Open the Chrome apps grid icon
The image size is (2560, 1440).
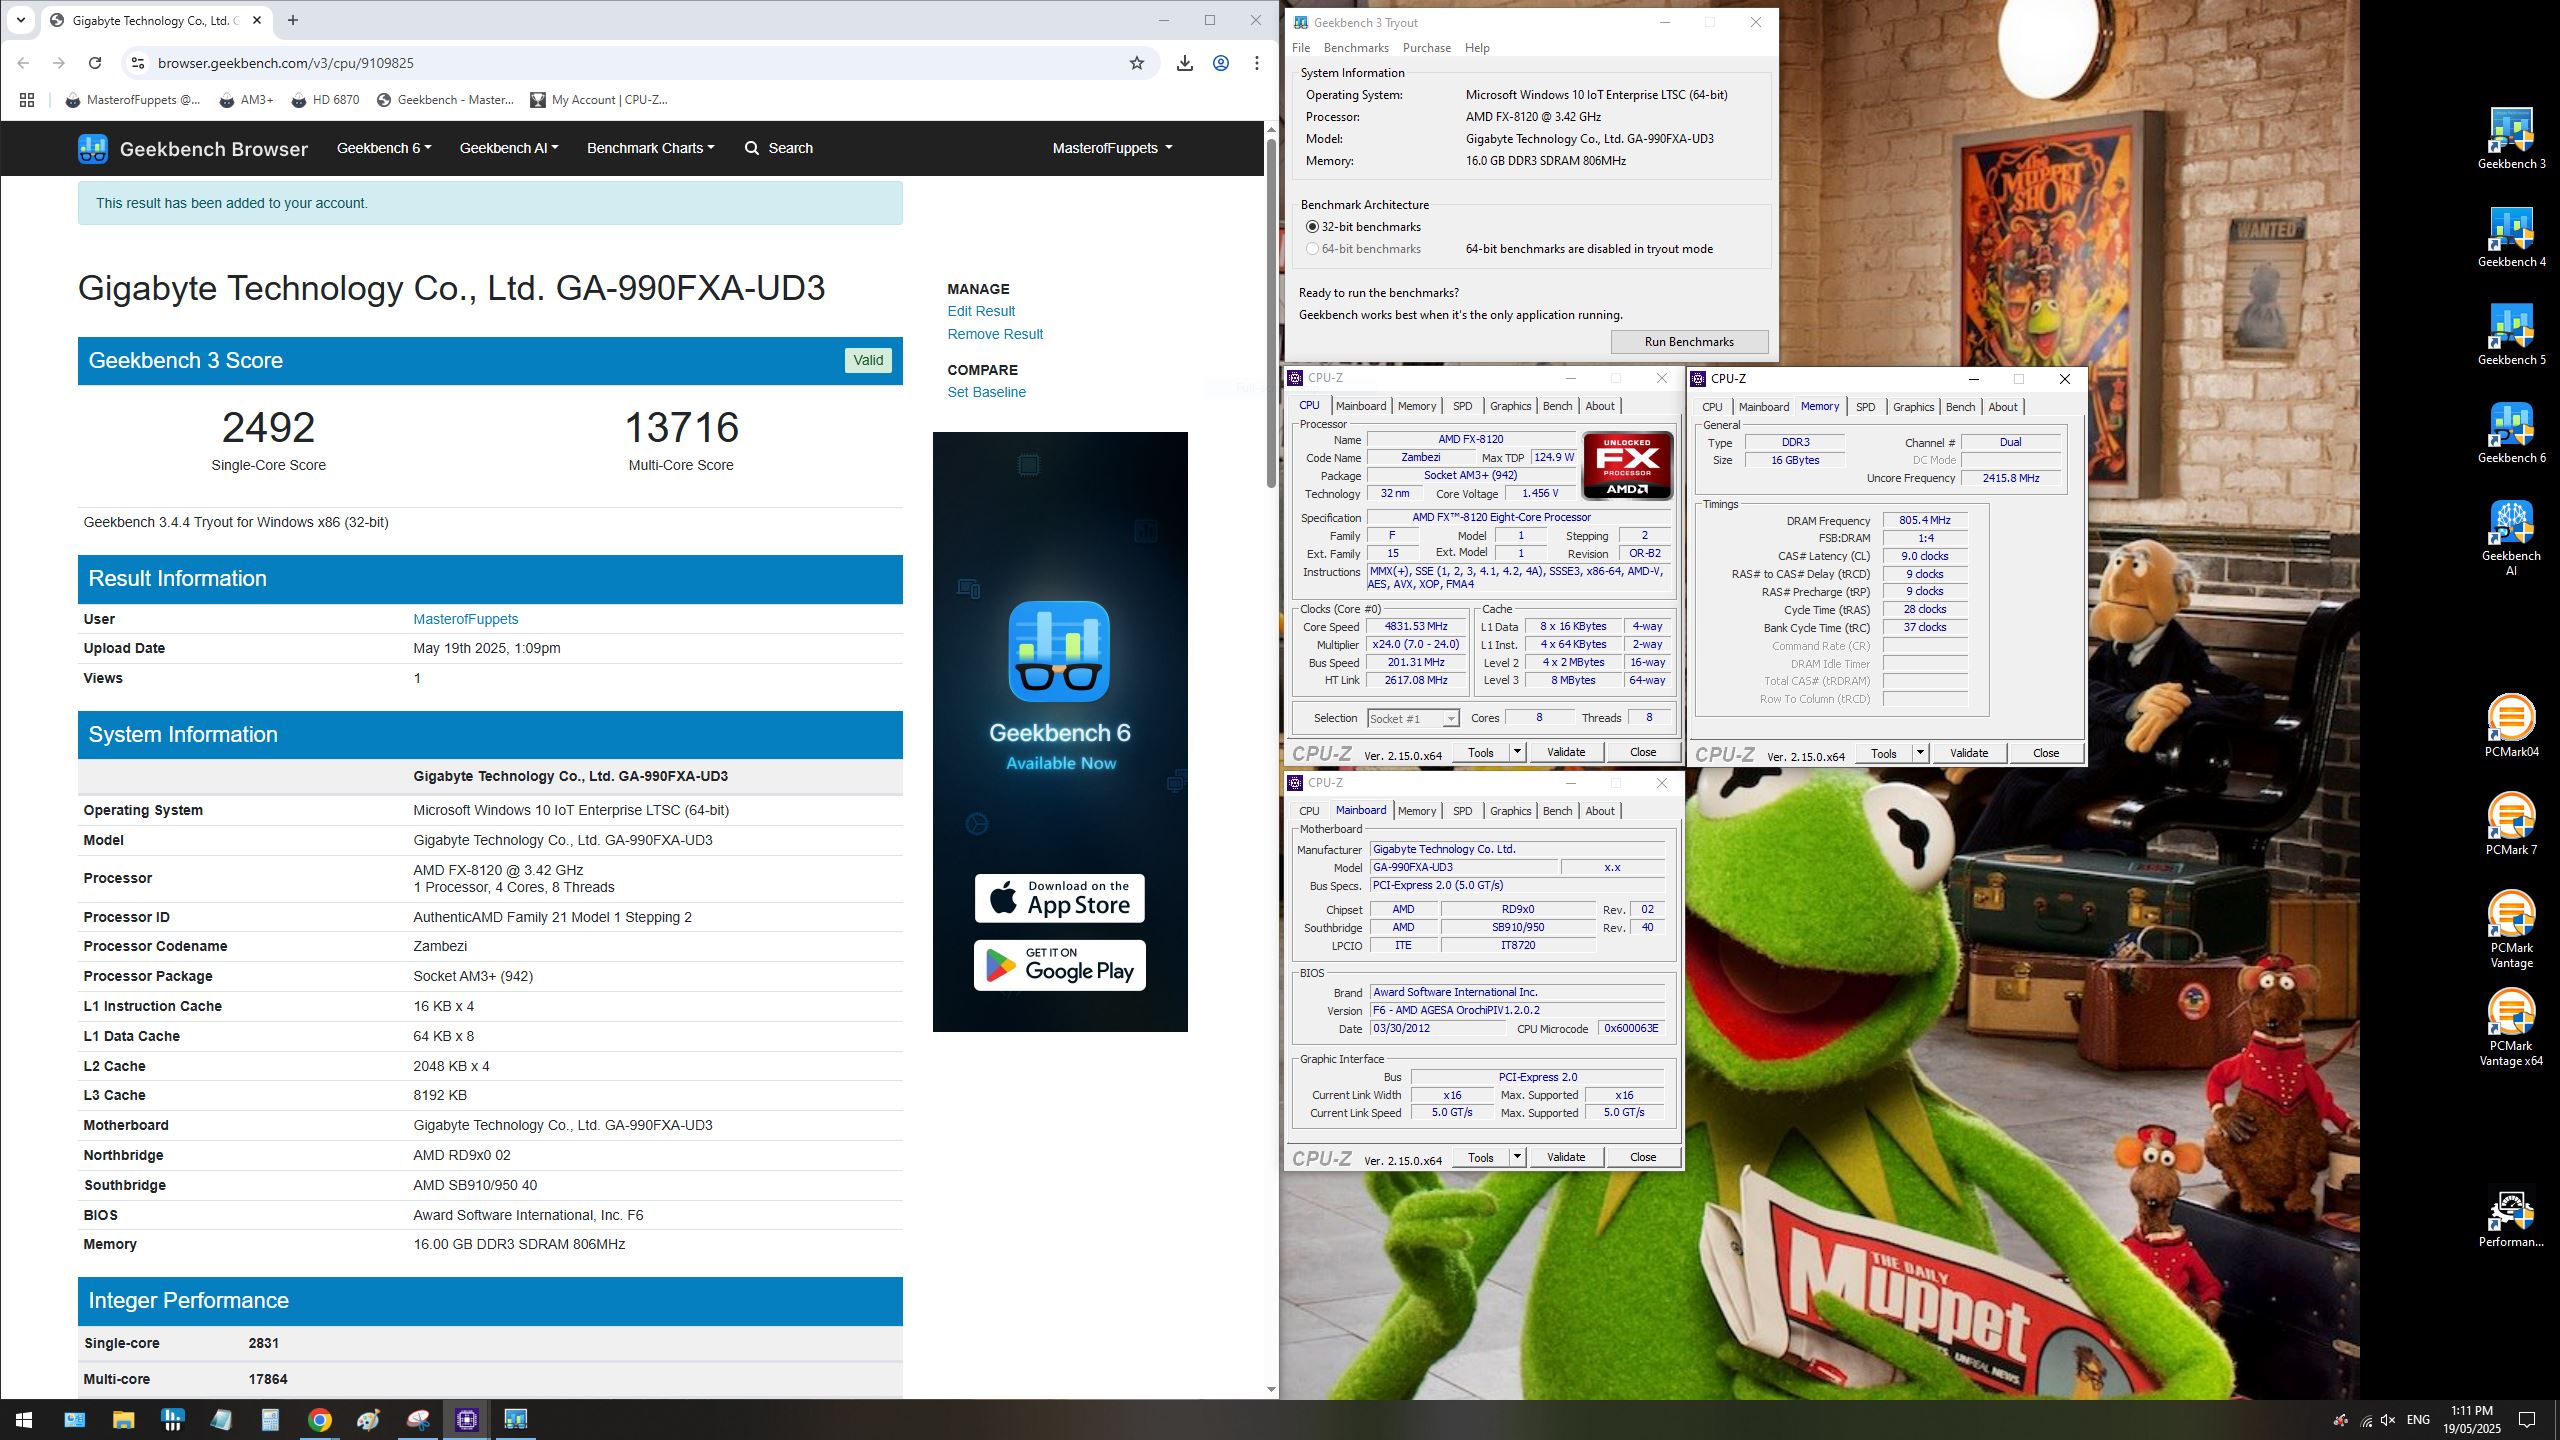(27, 100)
